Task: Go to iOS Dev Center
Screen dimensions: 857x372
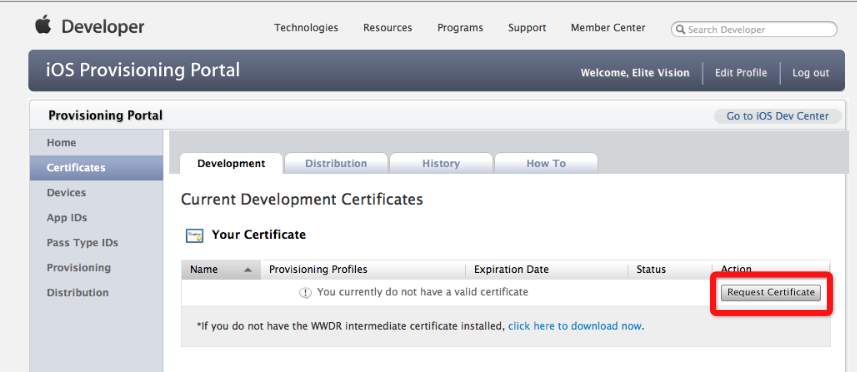Action: [x=777, y=116]
